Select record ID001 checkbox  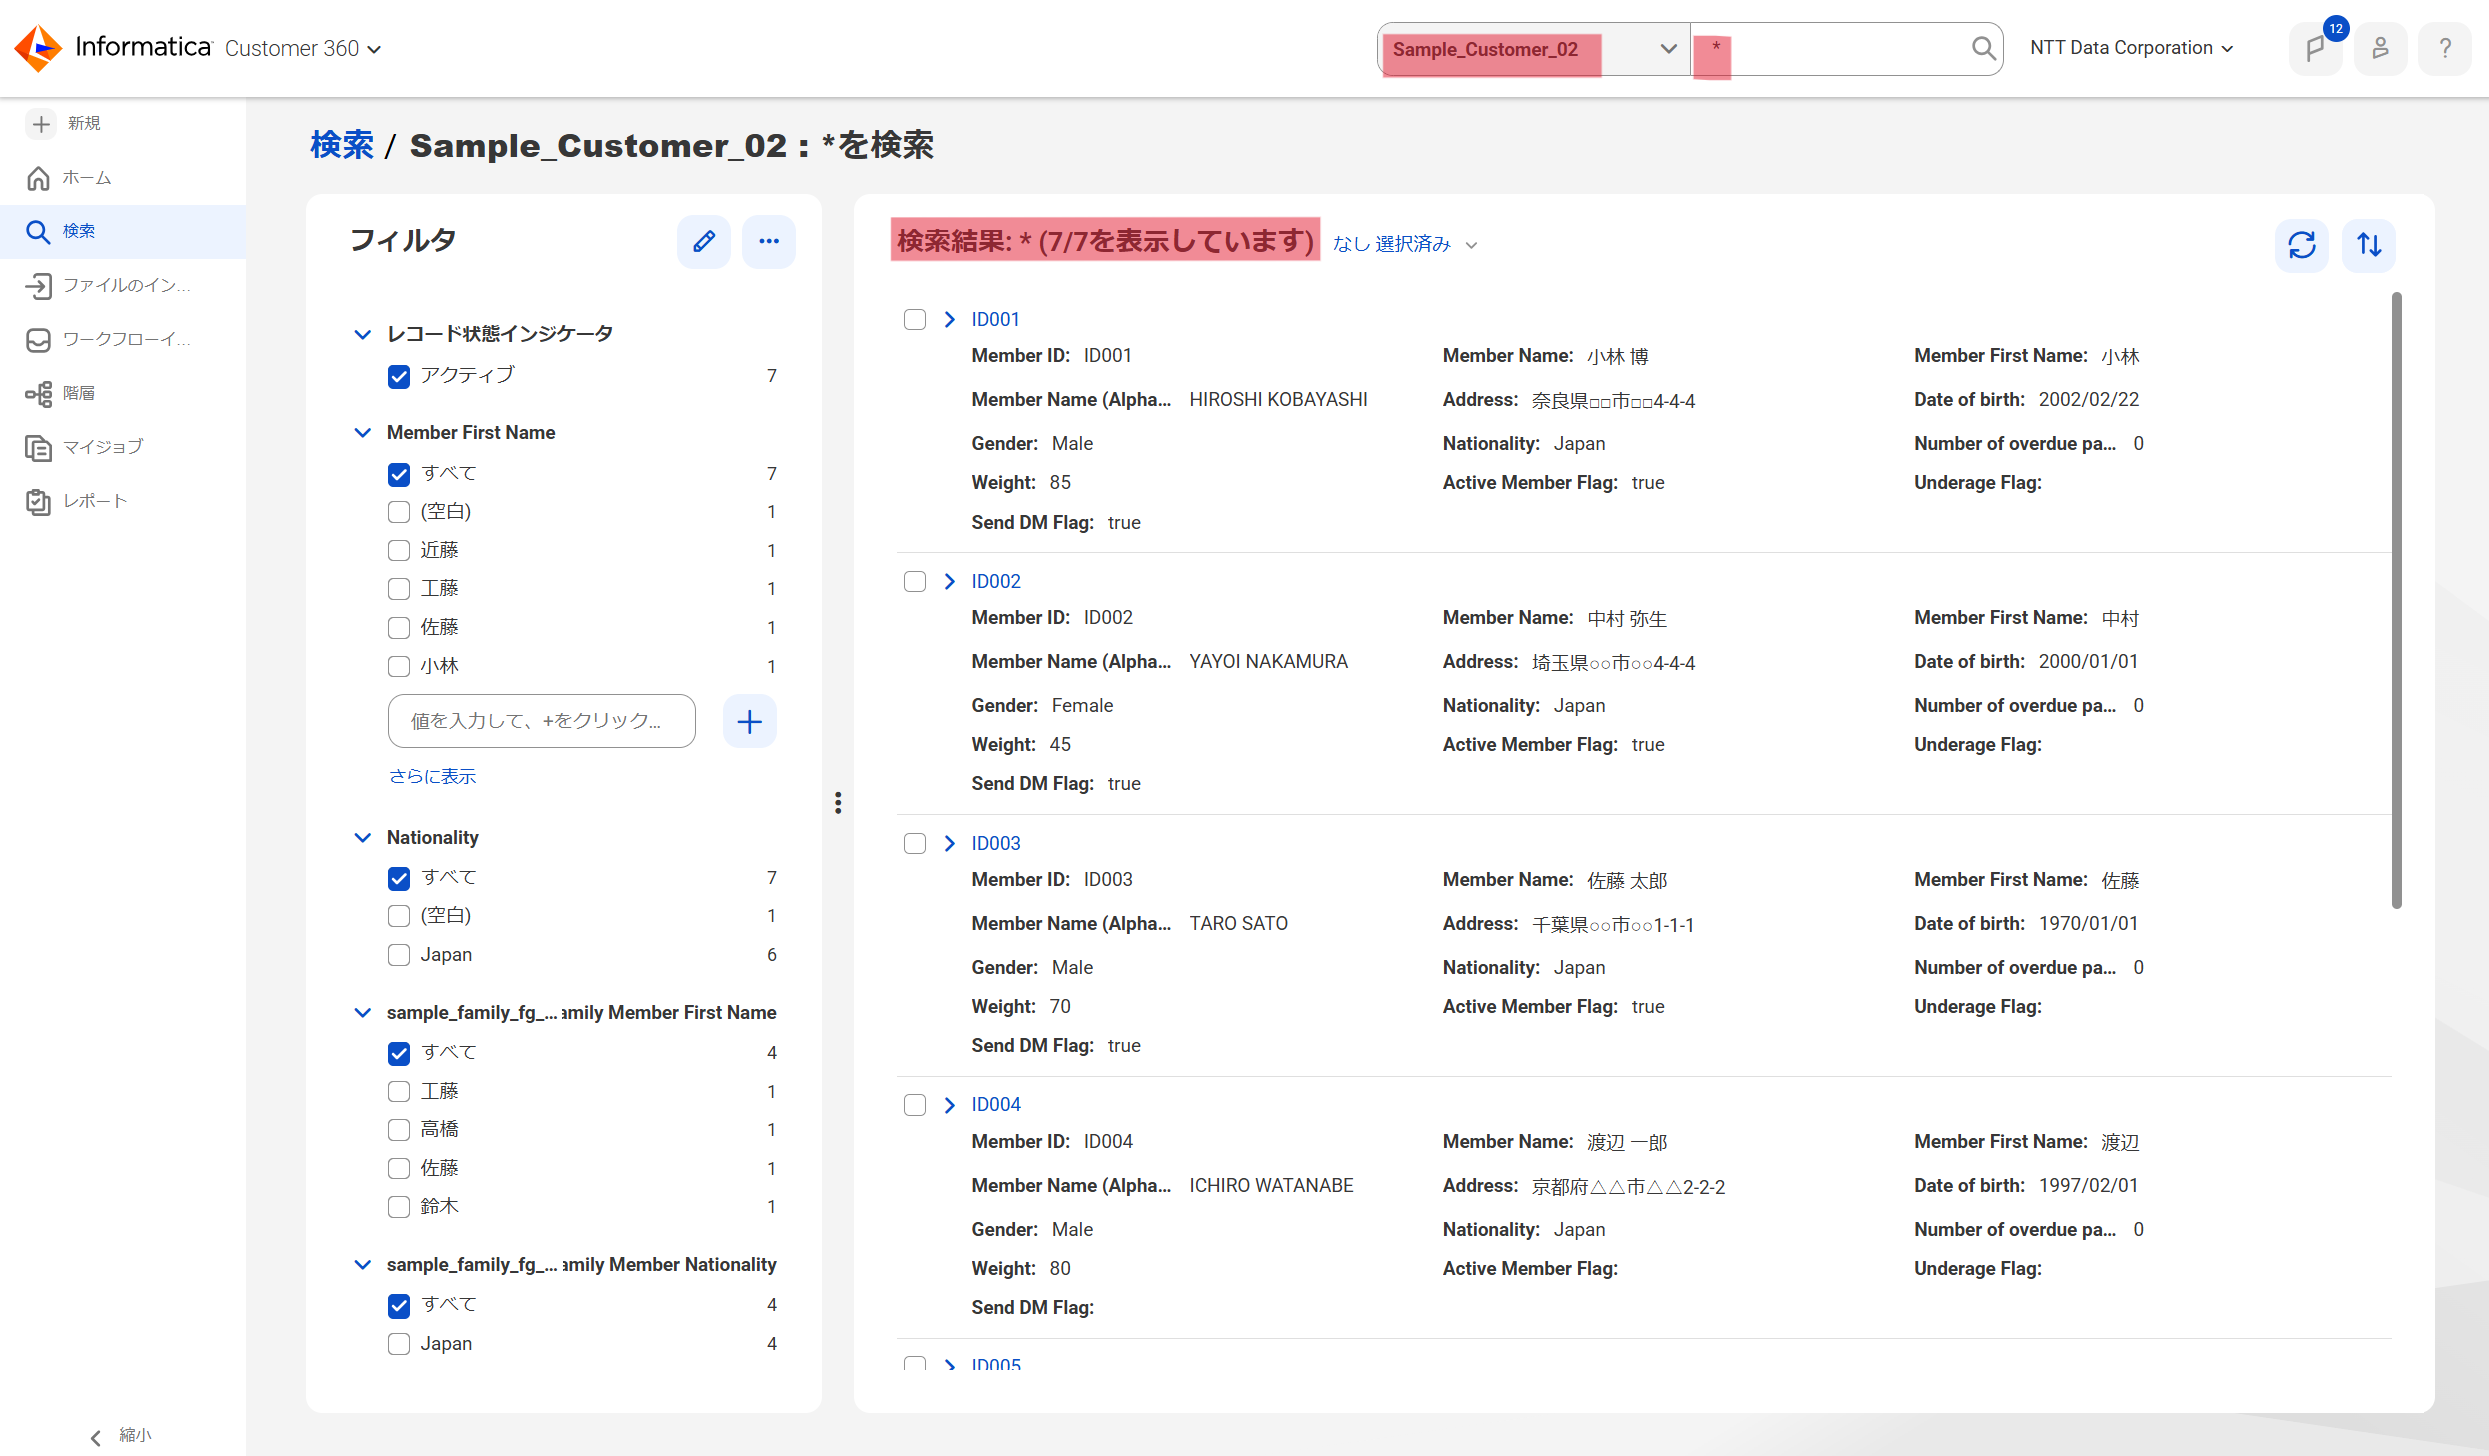915,319
